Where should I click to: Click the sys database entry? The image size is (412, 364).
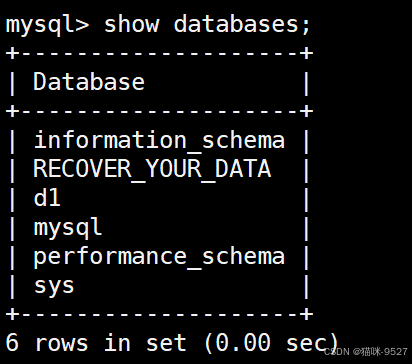(x=54, y=286)
